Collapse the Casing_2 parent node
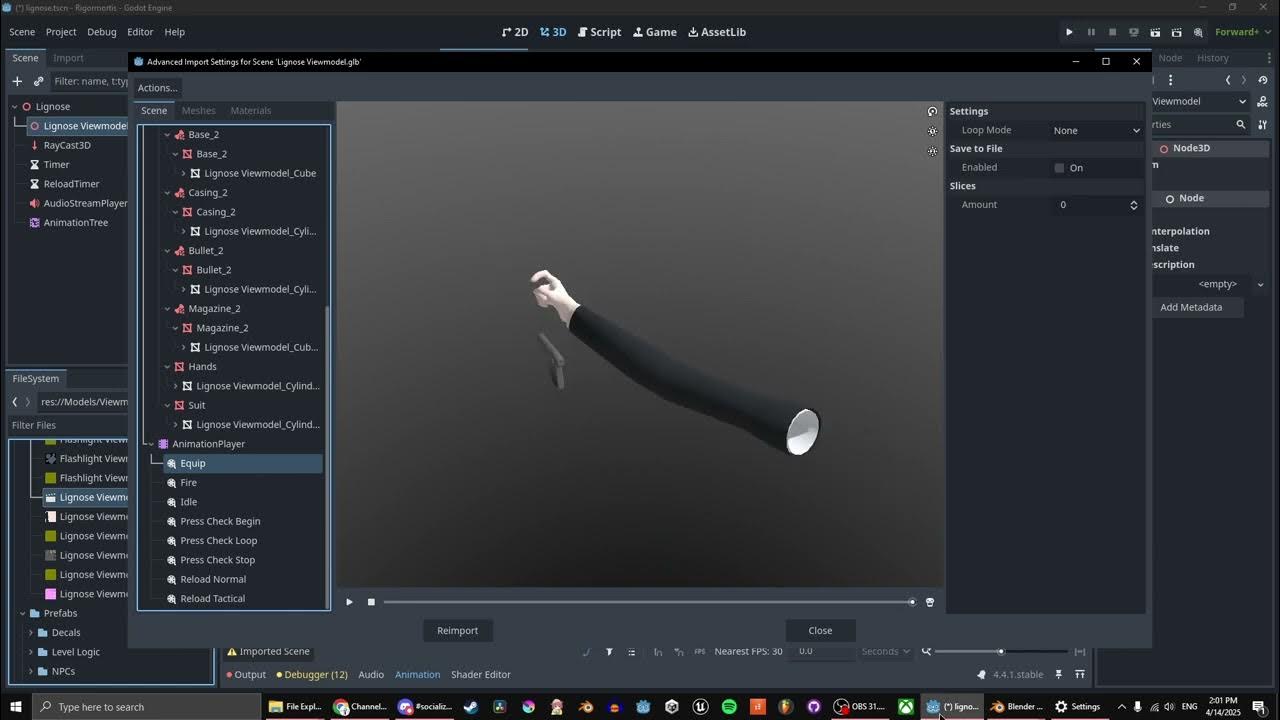Image resolution: width=1280 pixels, height=720 pixels. click(x=167, y=193)
